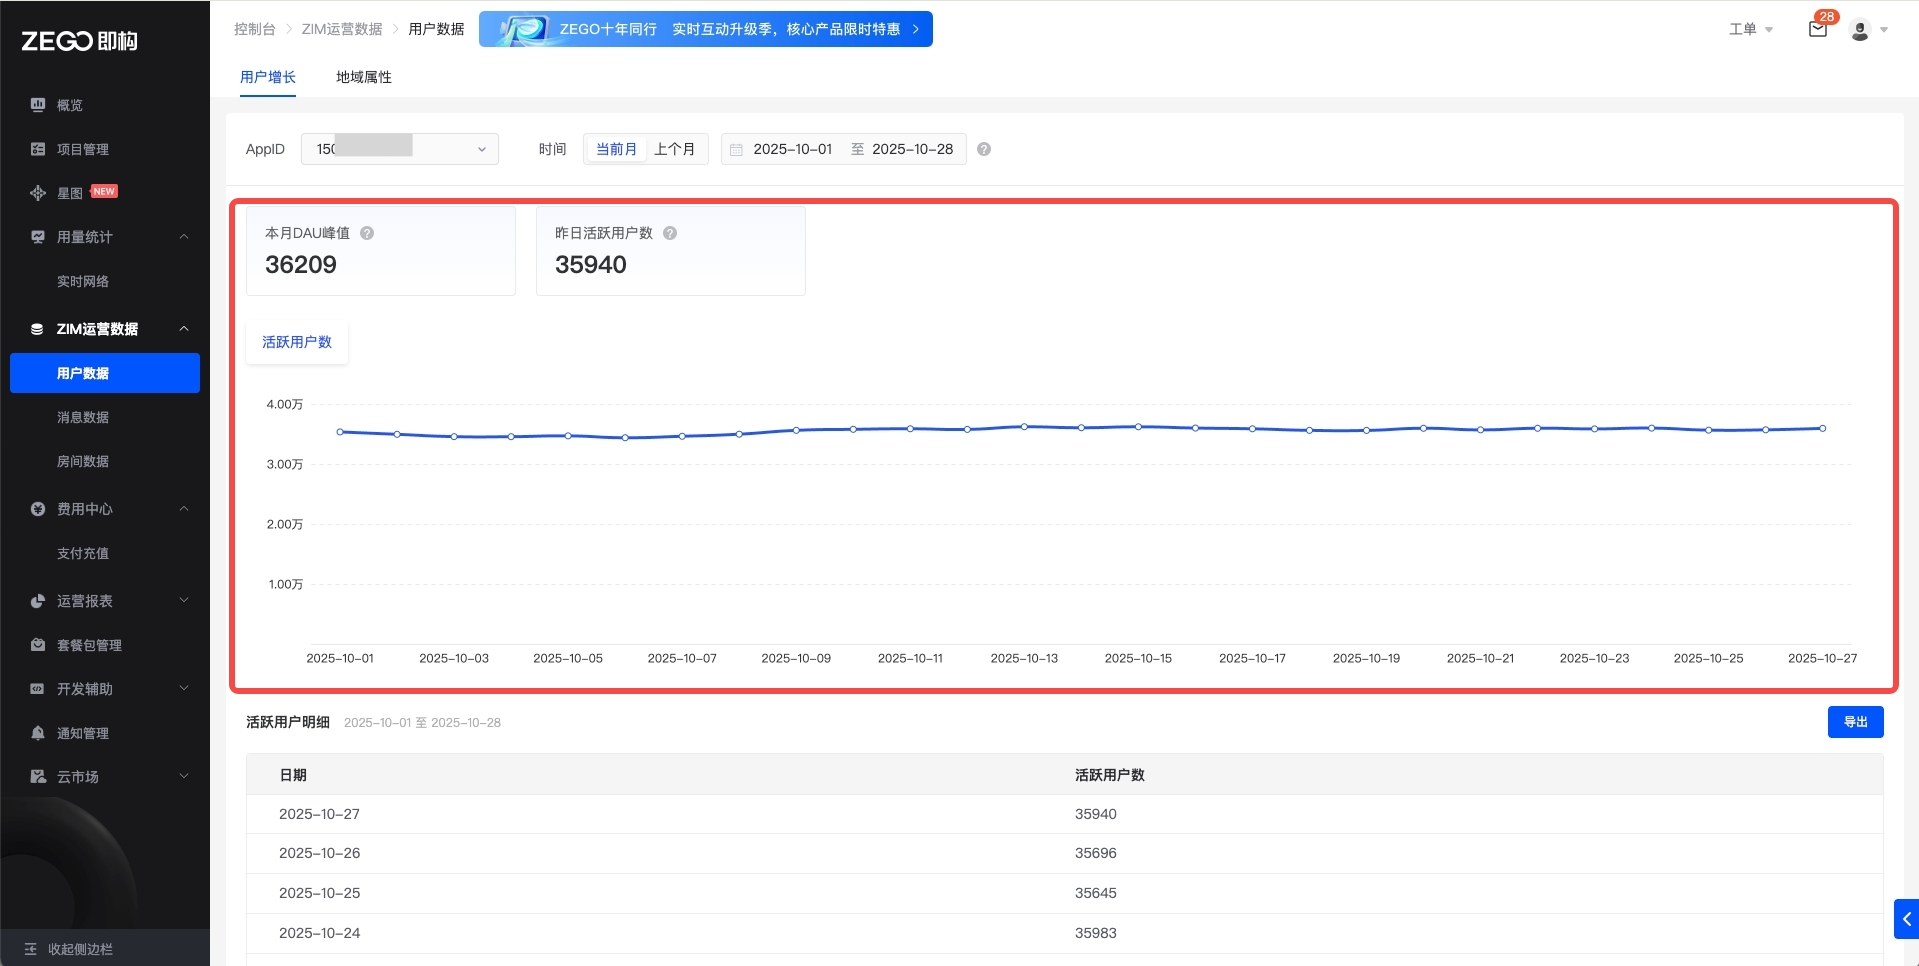The width and height of the screenshot is (1919, 966).
Task: Click the start date field 2025-10-01
Action: point(792,149)
